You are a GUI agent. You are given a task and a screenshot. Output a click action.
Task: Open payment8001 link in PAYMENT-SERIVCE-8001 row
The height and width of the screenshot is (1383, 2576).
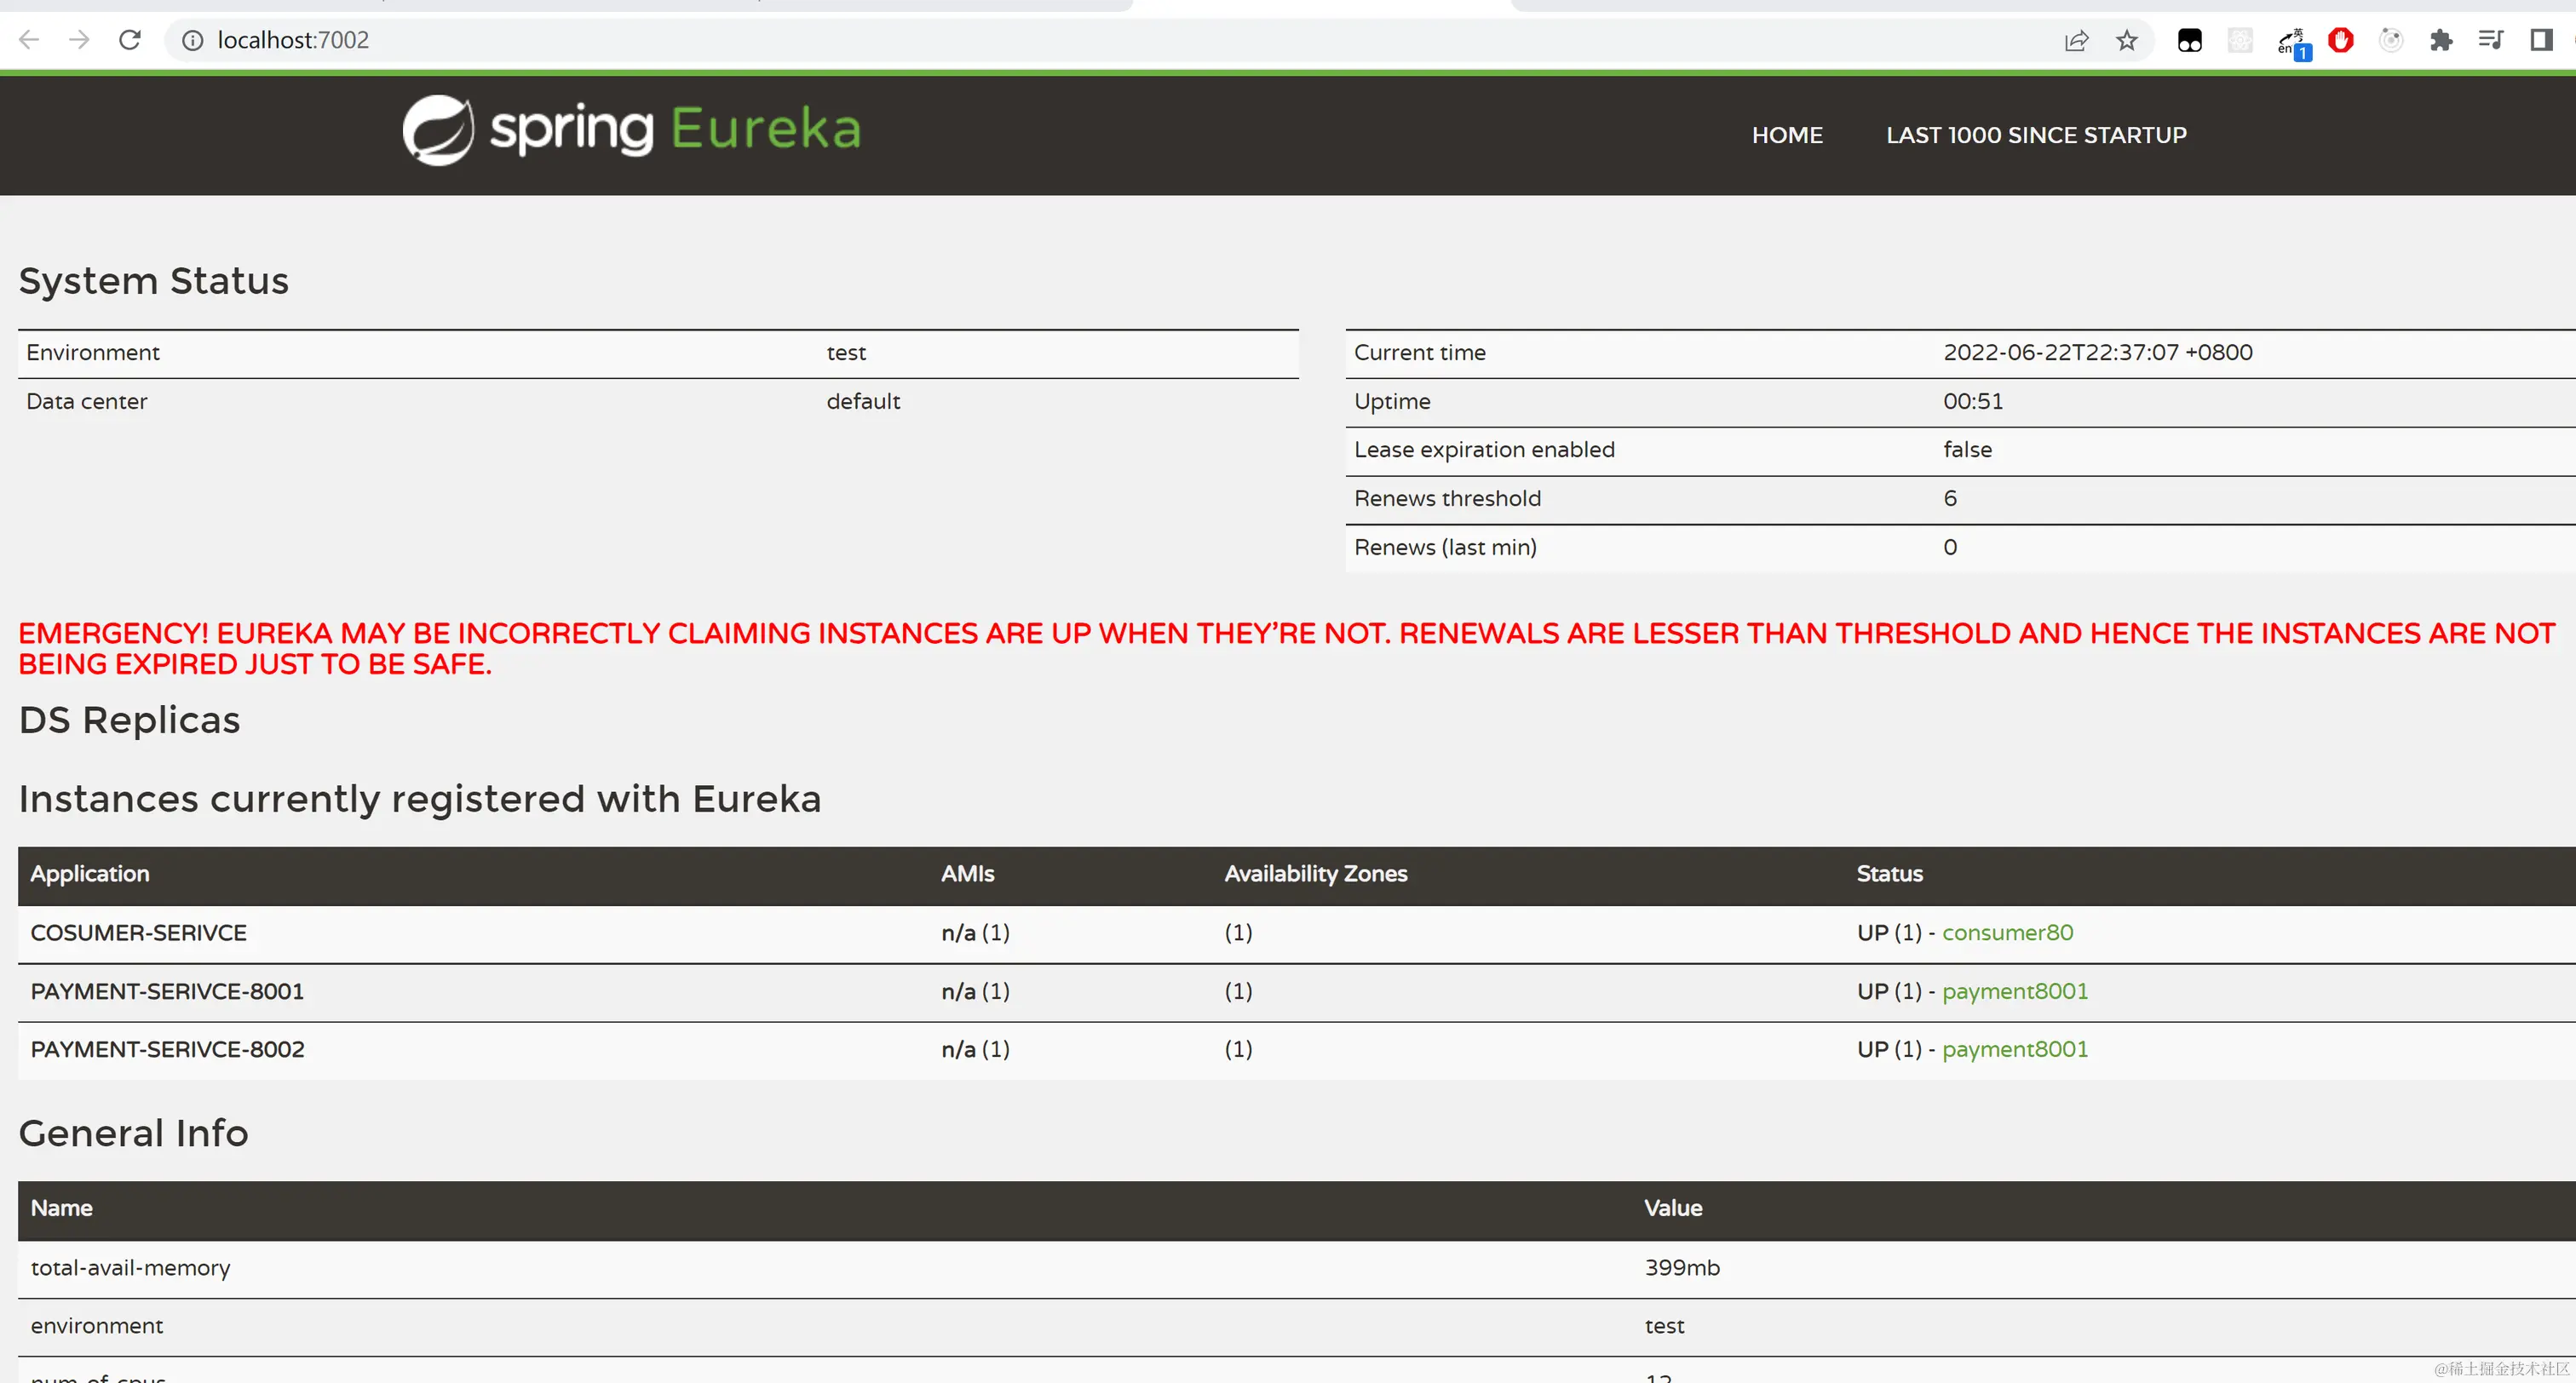coord(2014,991)
